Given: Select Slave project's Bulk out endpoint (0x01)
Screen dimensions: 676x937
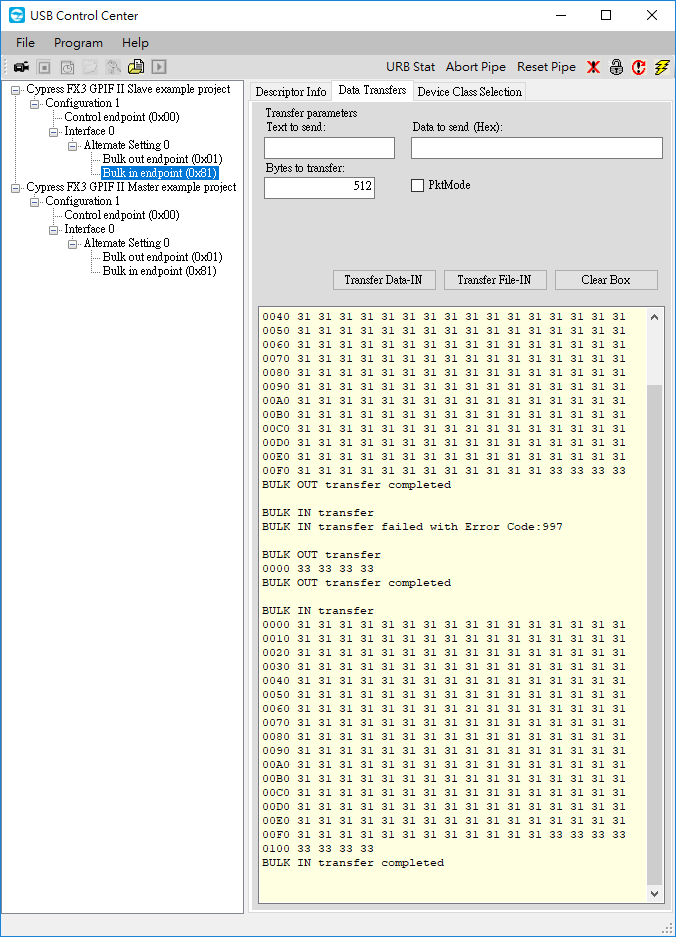Looking at the screenshot, I should [x=163, y=159].
